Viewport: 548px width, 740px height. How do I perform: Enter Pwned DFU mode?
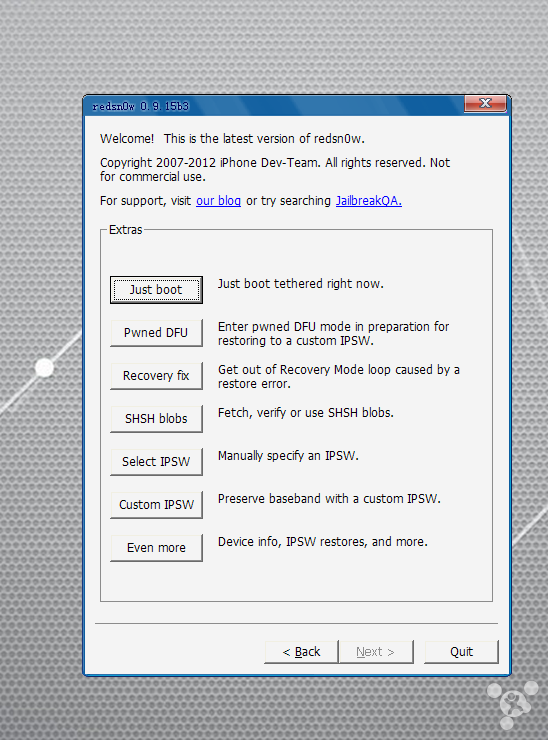pyautogui.click(x=156, y=333)
